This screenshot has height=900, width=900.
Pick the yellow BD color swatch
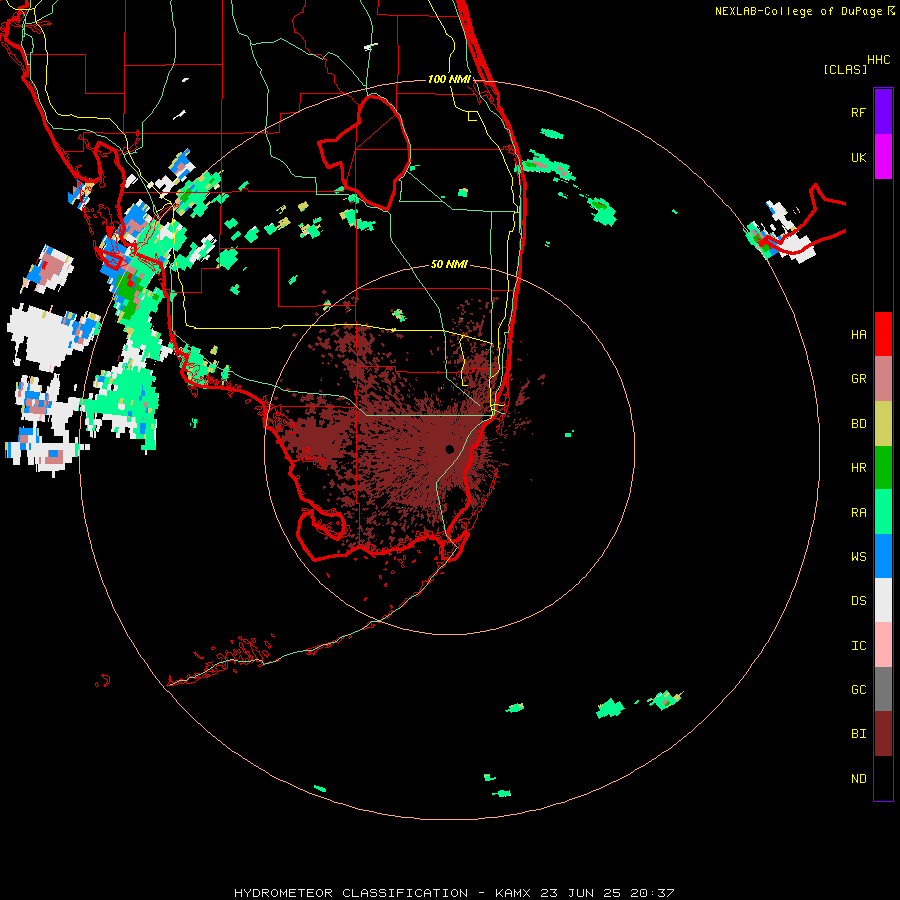883,424
